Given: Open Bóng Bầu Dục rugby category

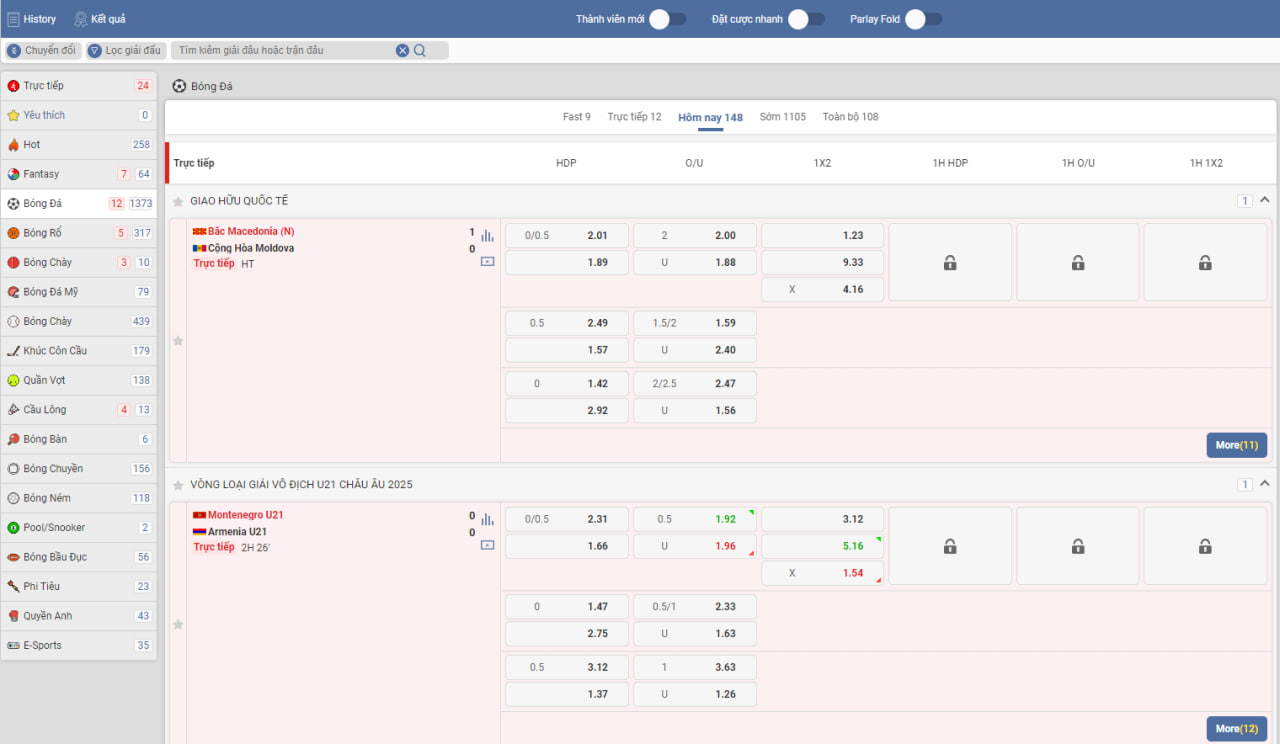Looking at the screenshot, I should point(79,557).
